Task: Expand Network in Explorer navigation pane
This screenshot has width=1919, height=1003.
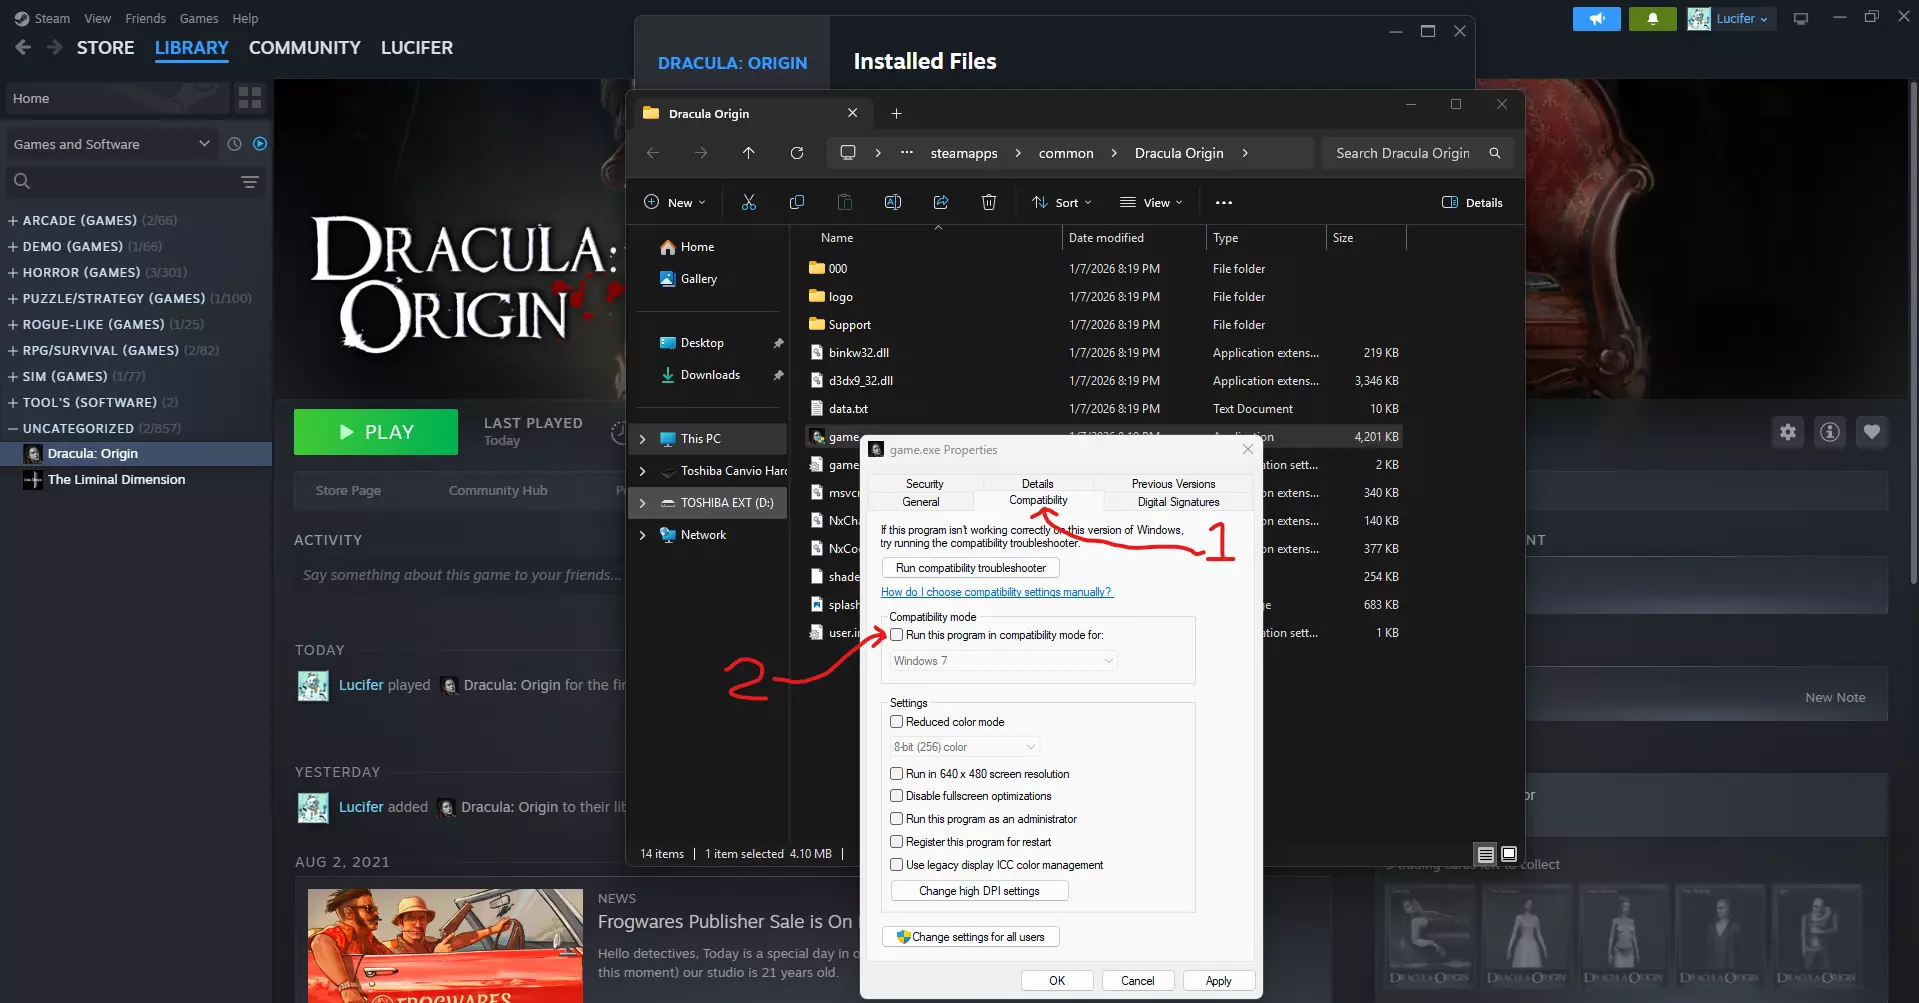Action: [642, 535]
